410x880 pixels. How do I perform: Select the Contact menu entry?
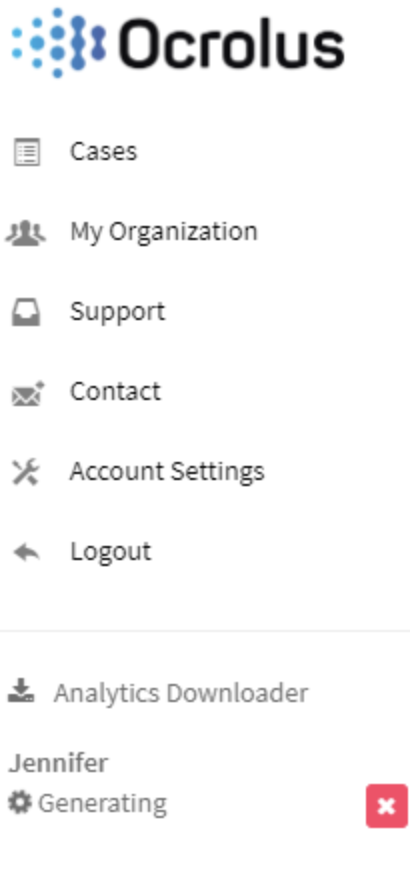pos(115,392)
